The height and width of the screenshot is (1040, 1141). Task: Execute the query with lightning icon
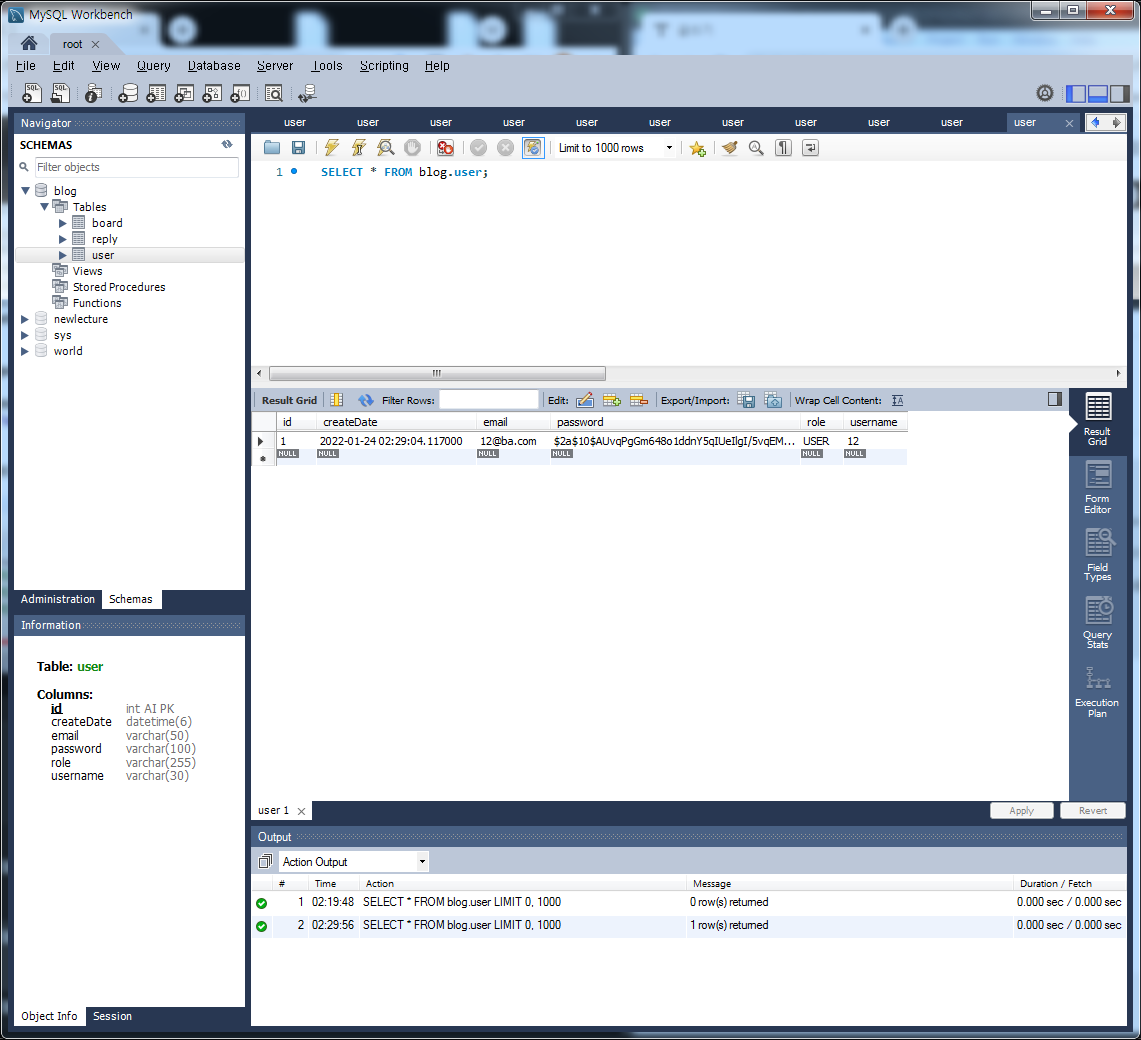coord(332,148)
